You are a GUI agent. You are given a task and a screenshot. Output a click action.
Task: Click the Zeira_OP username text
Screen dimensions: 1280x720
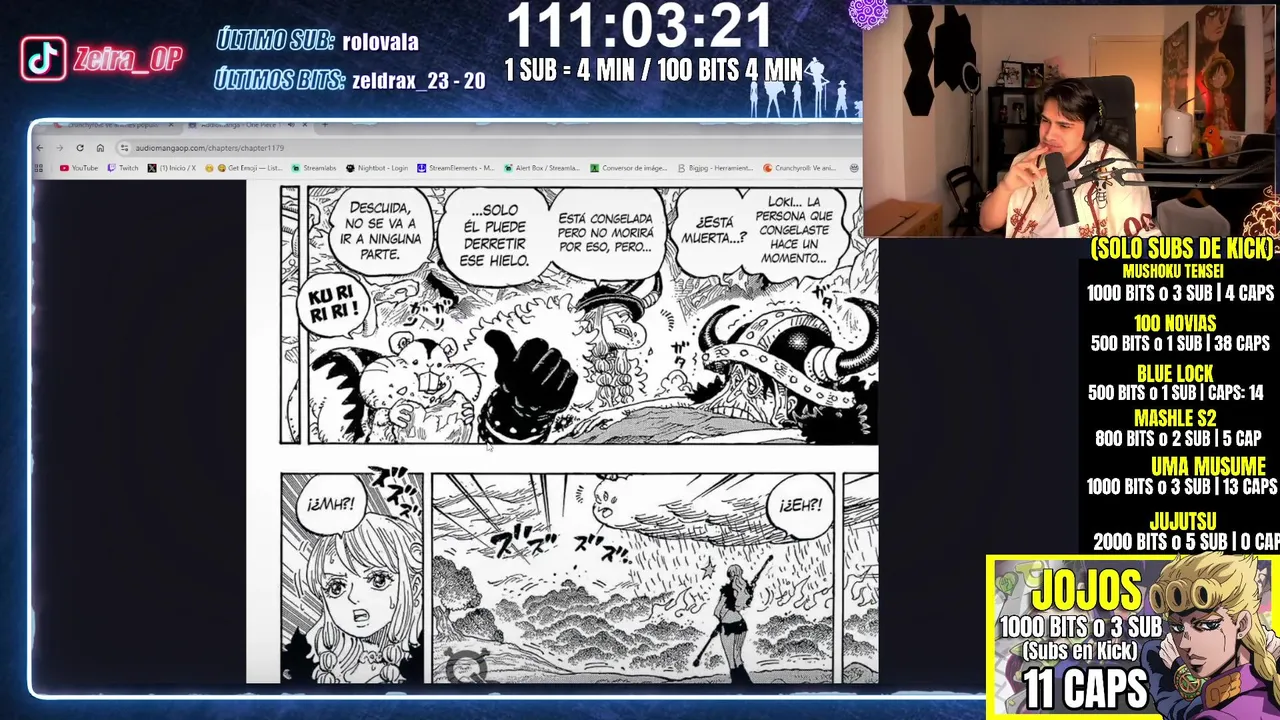(x=127, y=60)
